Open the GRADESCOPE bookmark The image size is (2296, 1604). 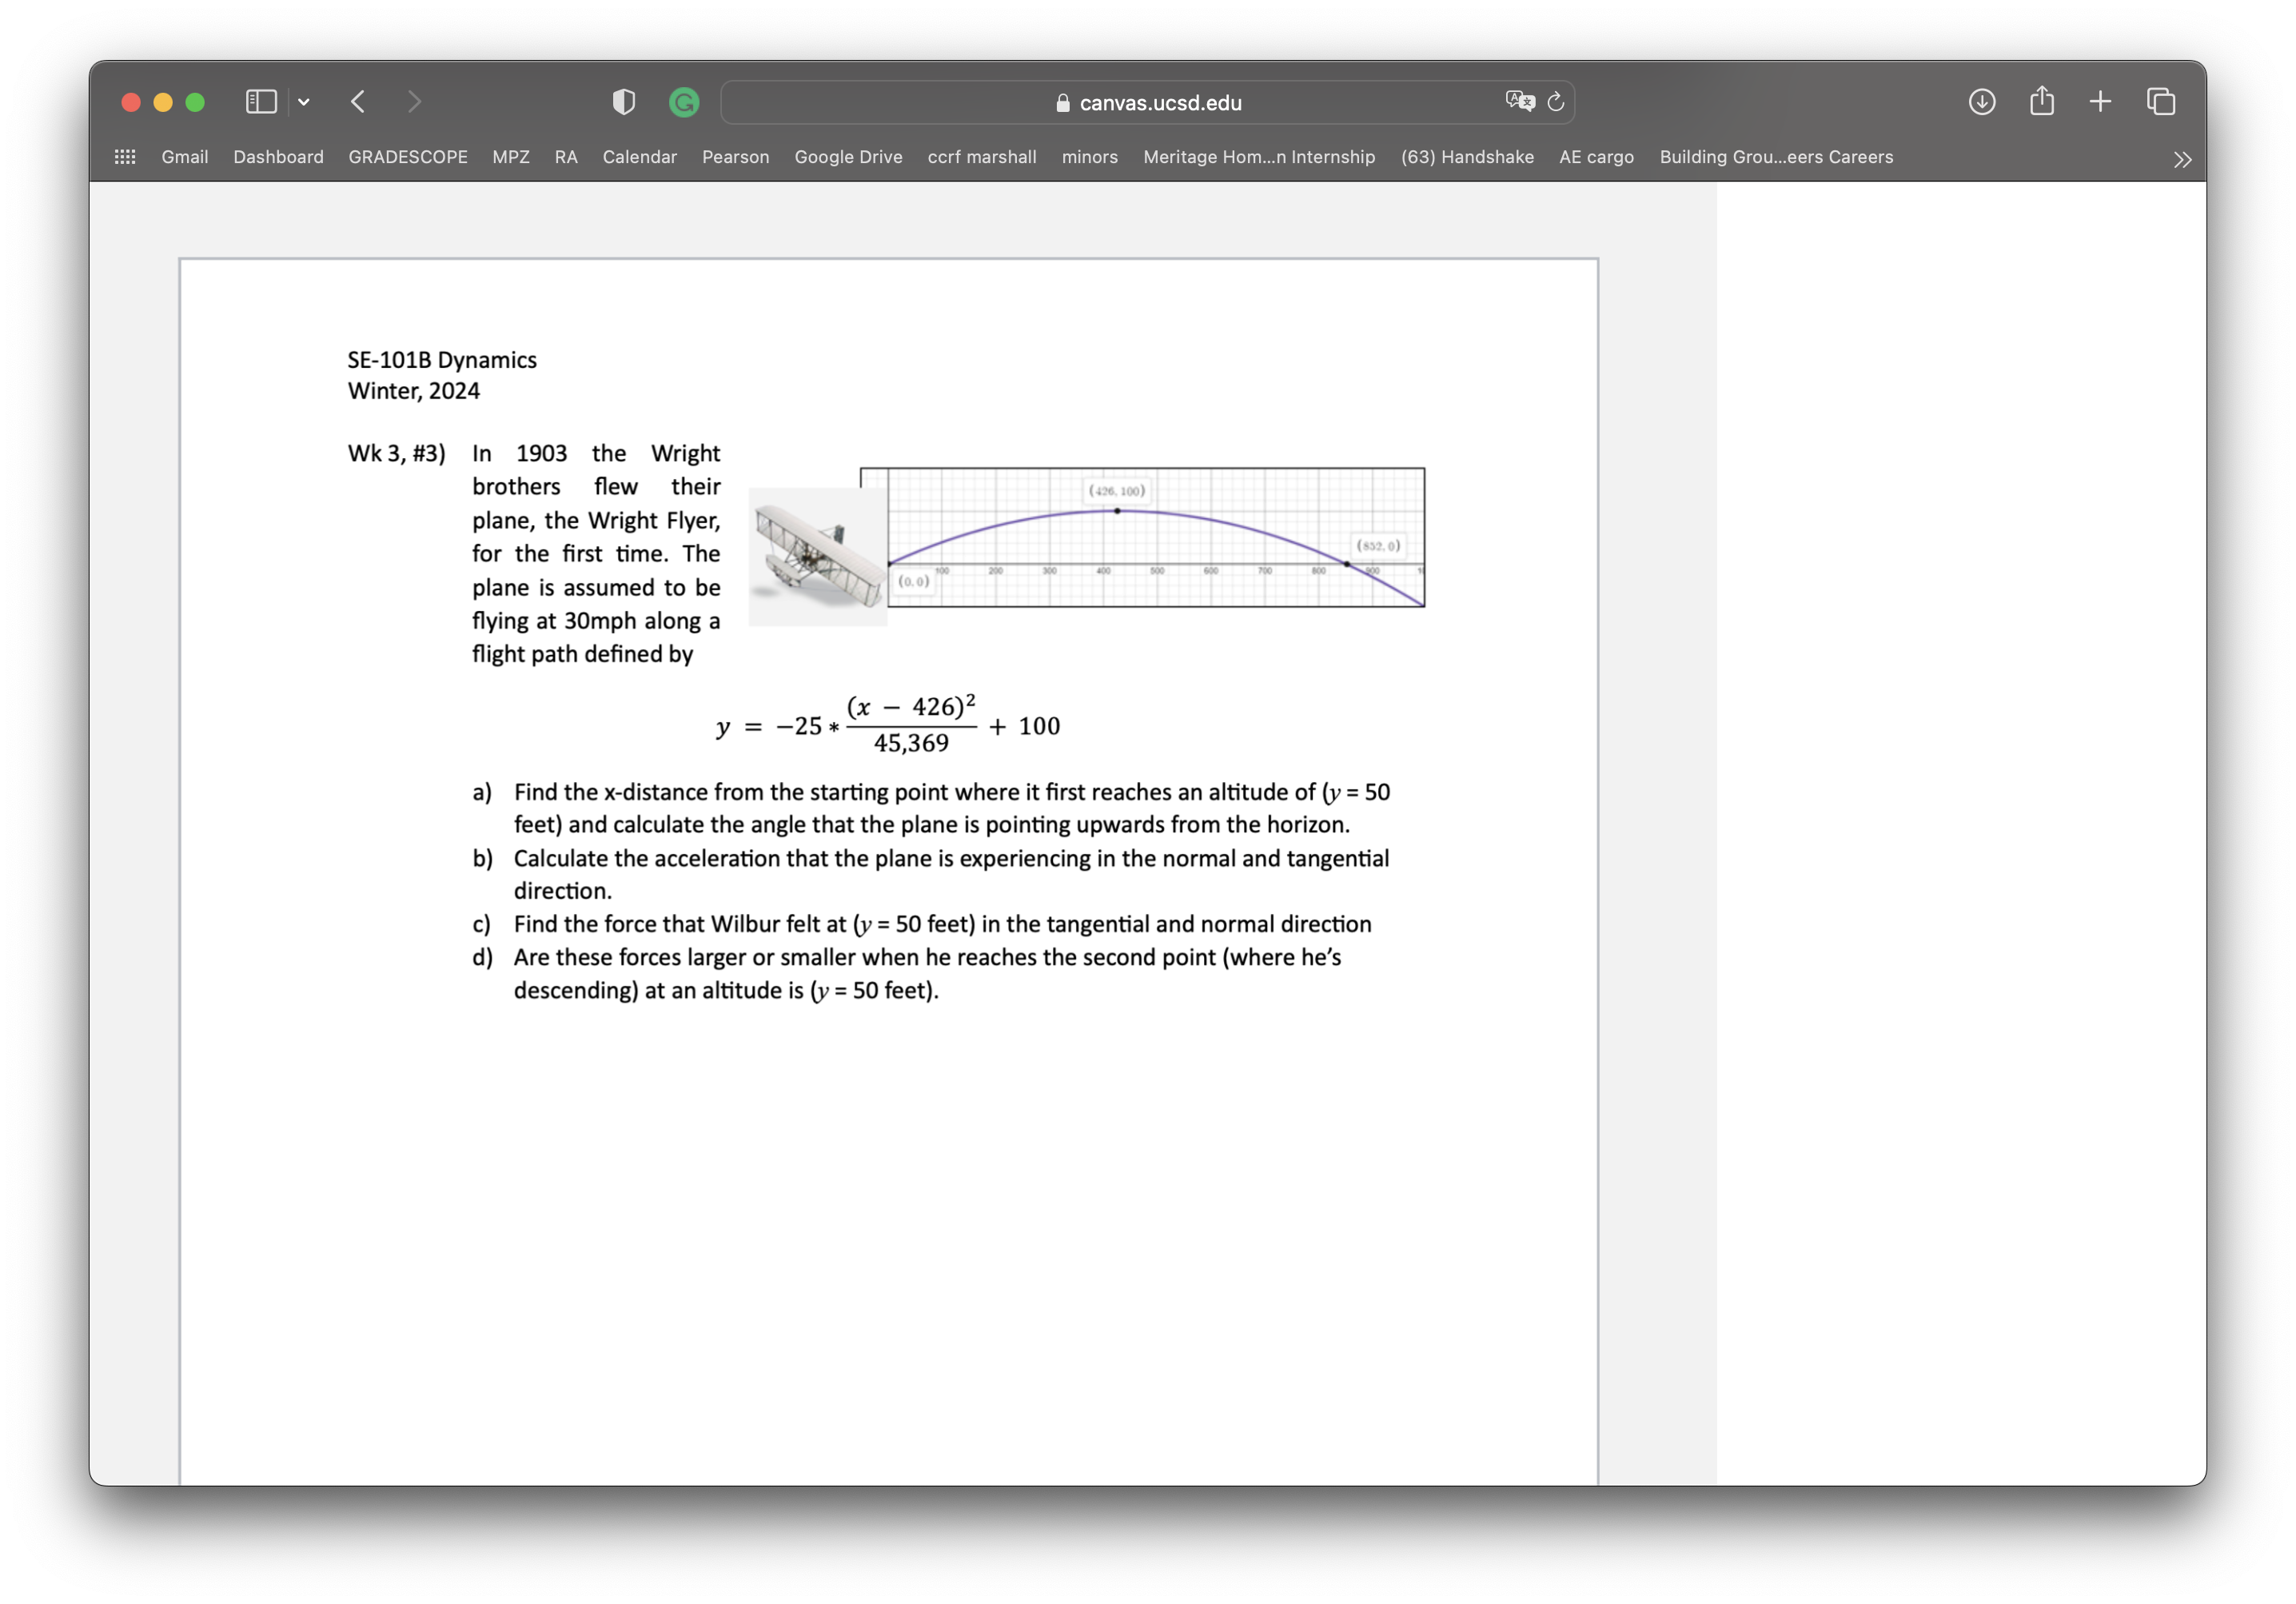[x=408, y=157]
